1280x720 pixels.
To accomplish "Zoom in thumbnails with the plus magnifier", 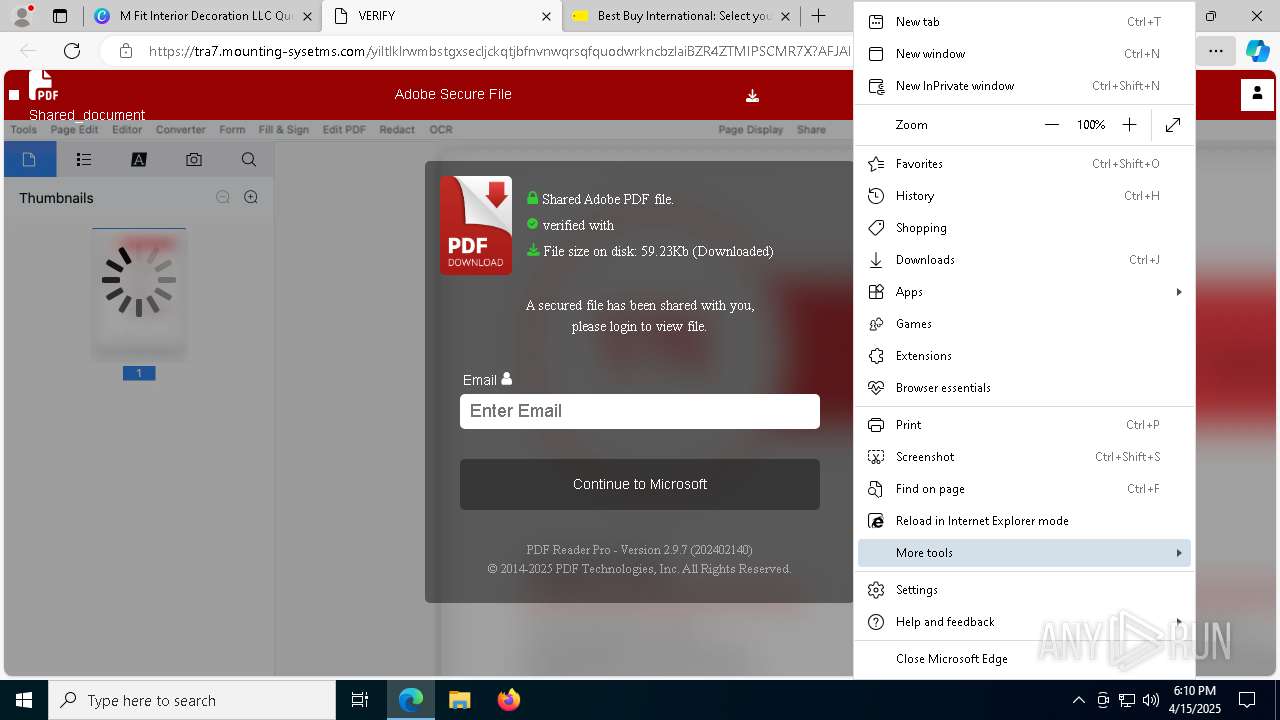I will point(251,198).
